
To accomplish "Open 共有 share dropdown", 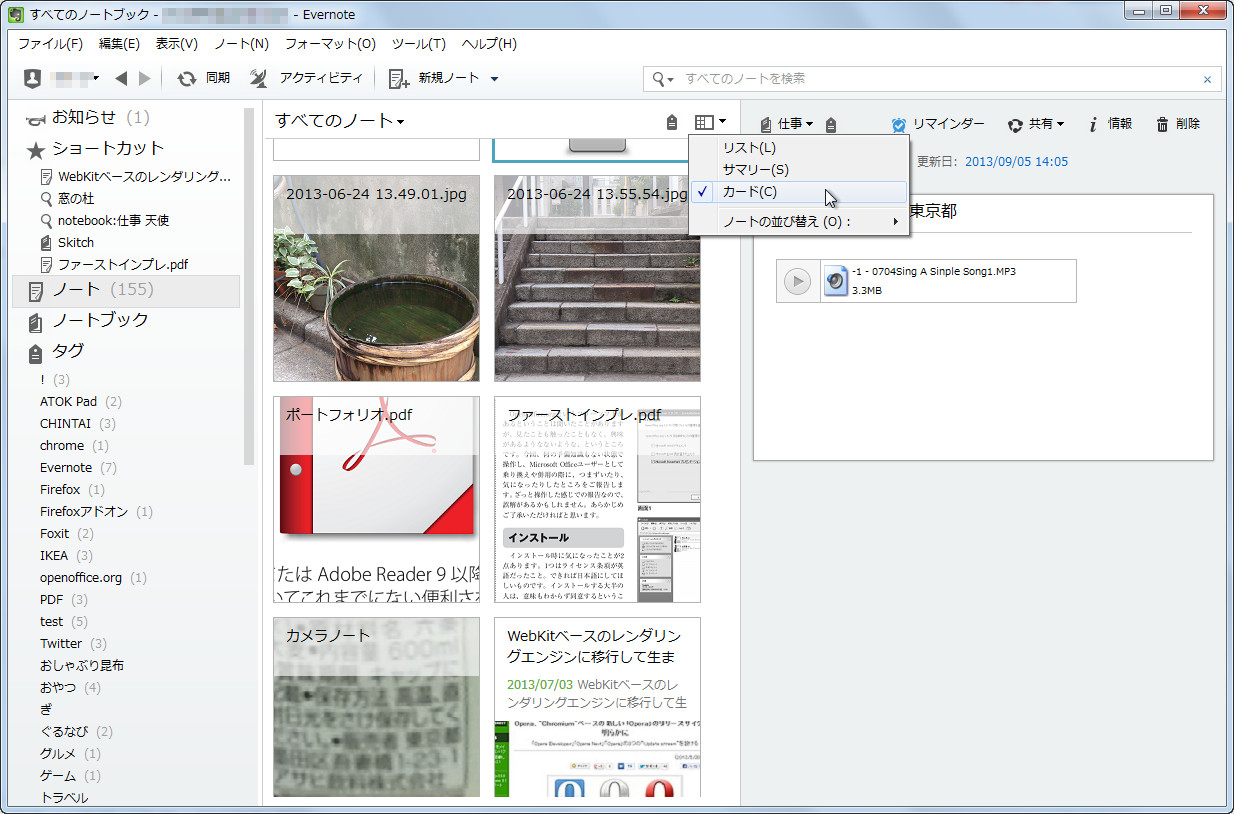I will 1035,124.
